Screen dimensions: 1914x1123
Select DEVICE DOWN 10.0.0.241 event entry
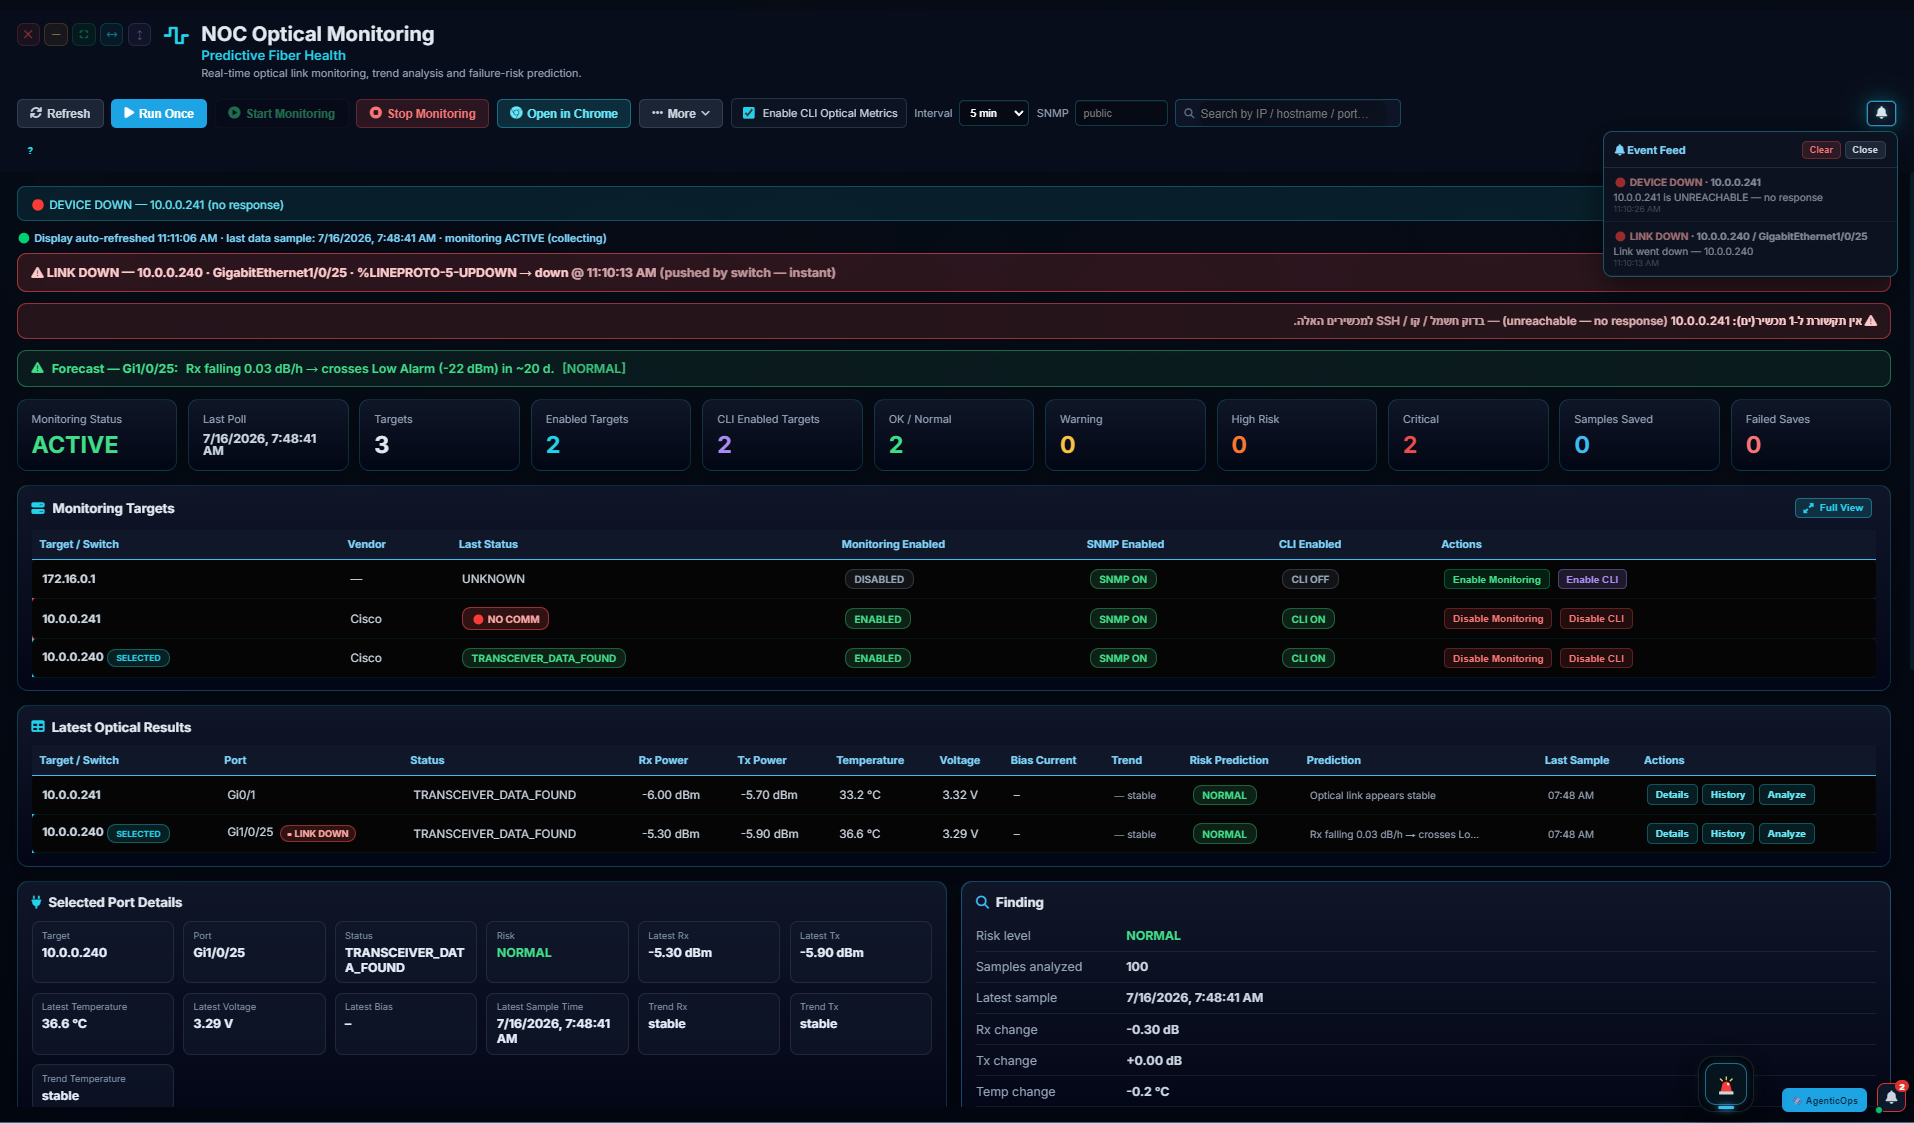(x=1750, y=196)
